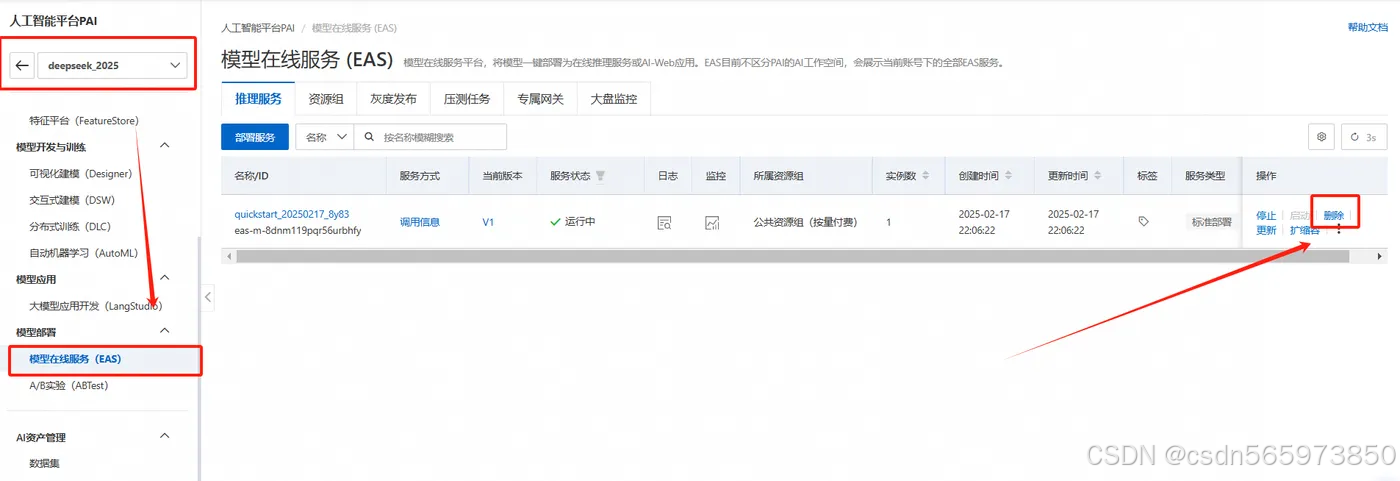Open 特征平台 (FeatureStore) in sidebar
Image resolution: width=1400 pixels, height=481 pixels.
(84, 120)
